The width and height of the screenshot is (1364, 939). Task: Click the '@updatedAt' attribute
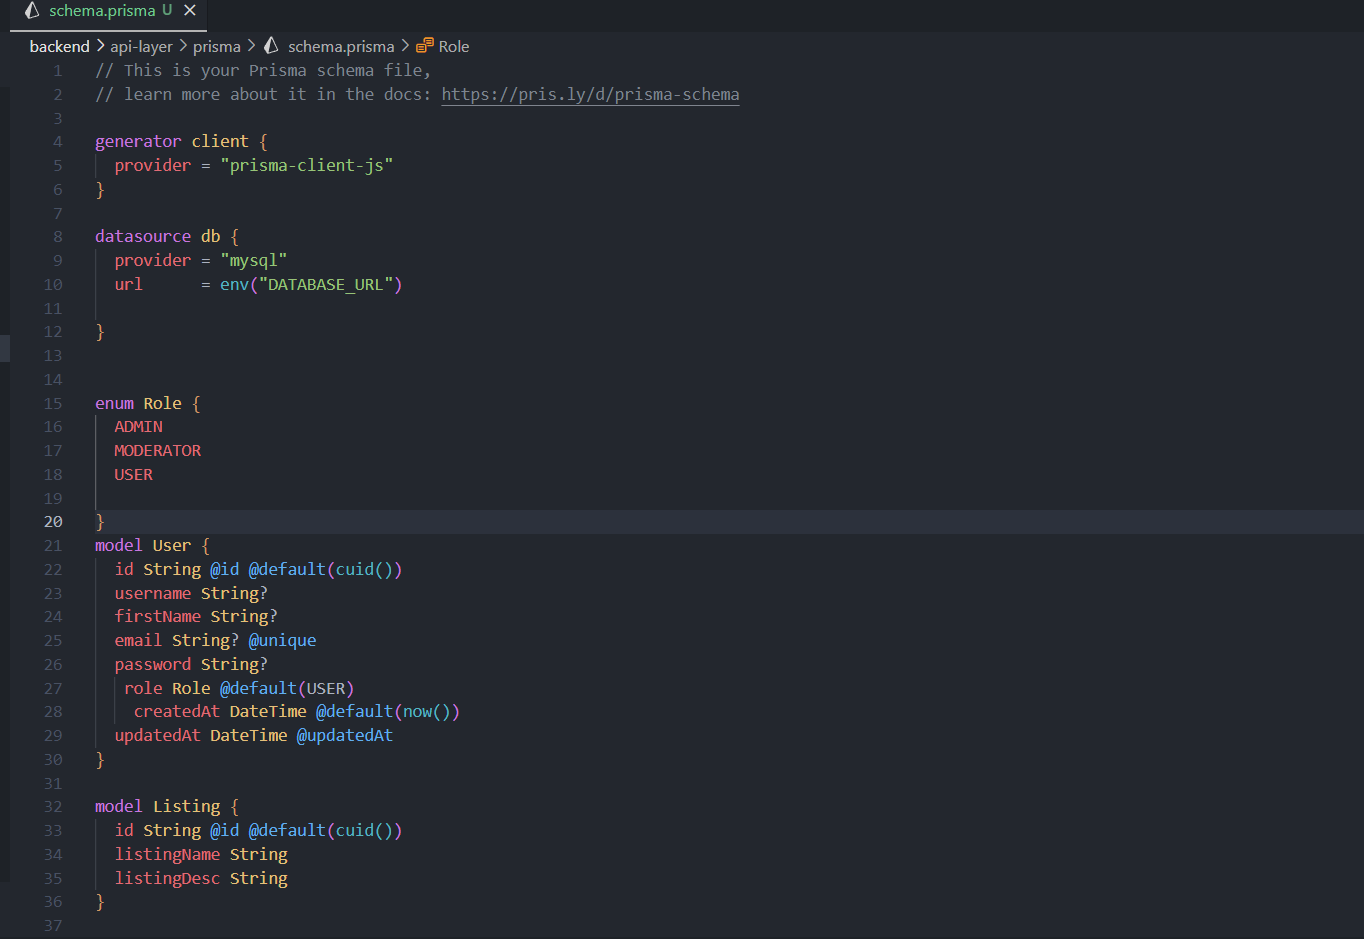point(345,736)
